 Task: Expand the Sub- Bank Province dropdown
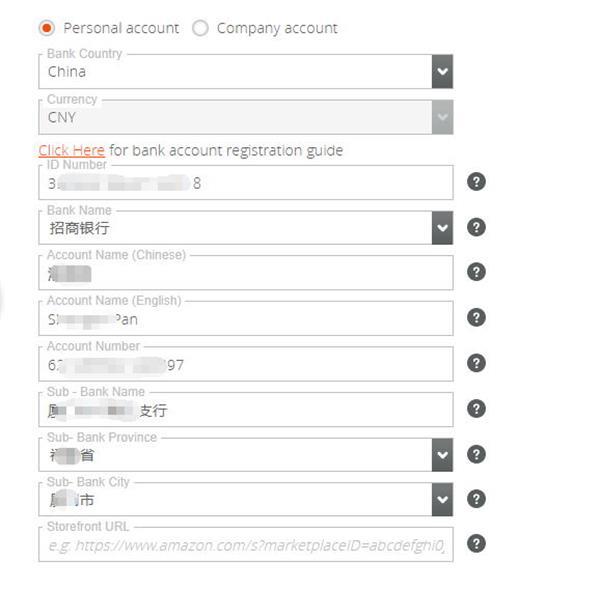click(x=442, y=455)
